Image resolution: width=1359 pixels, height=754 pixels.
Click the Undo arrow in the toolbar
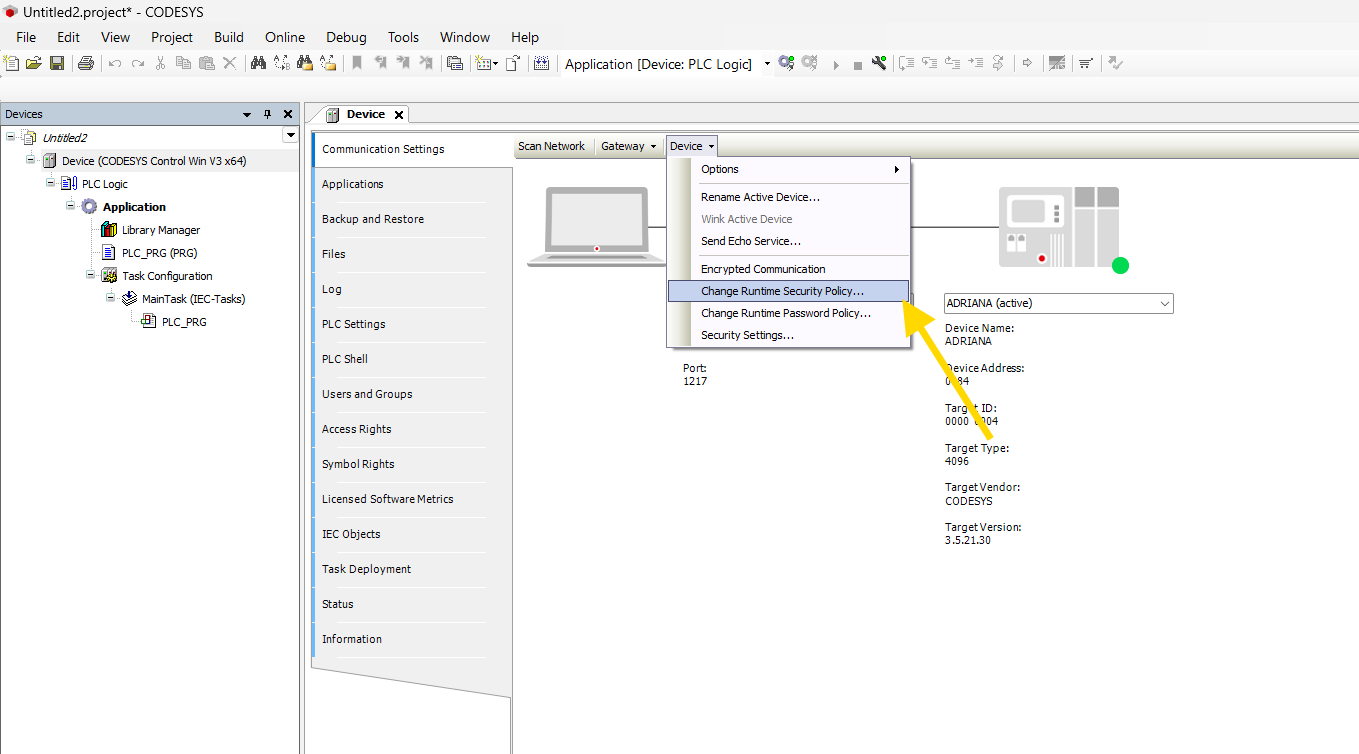[x=115, y=63]
